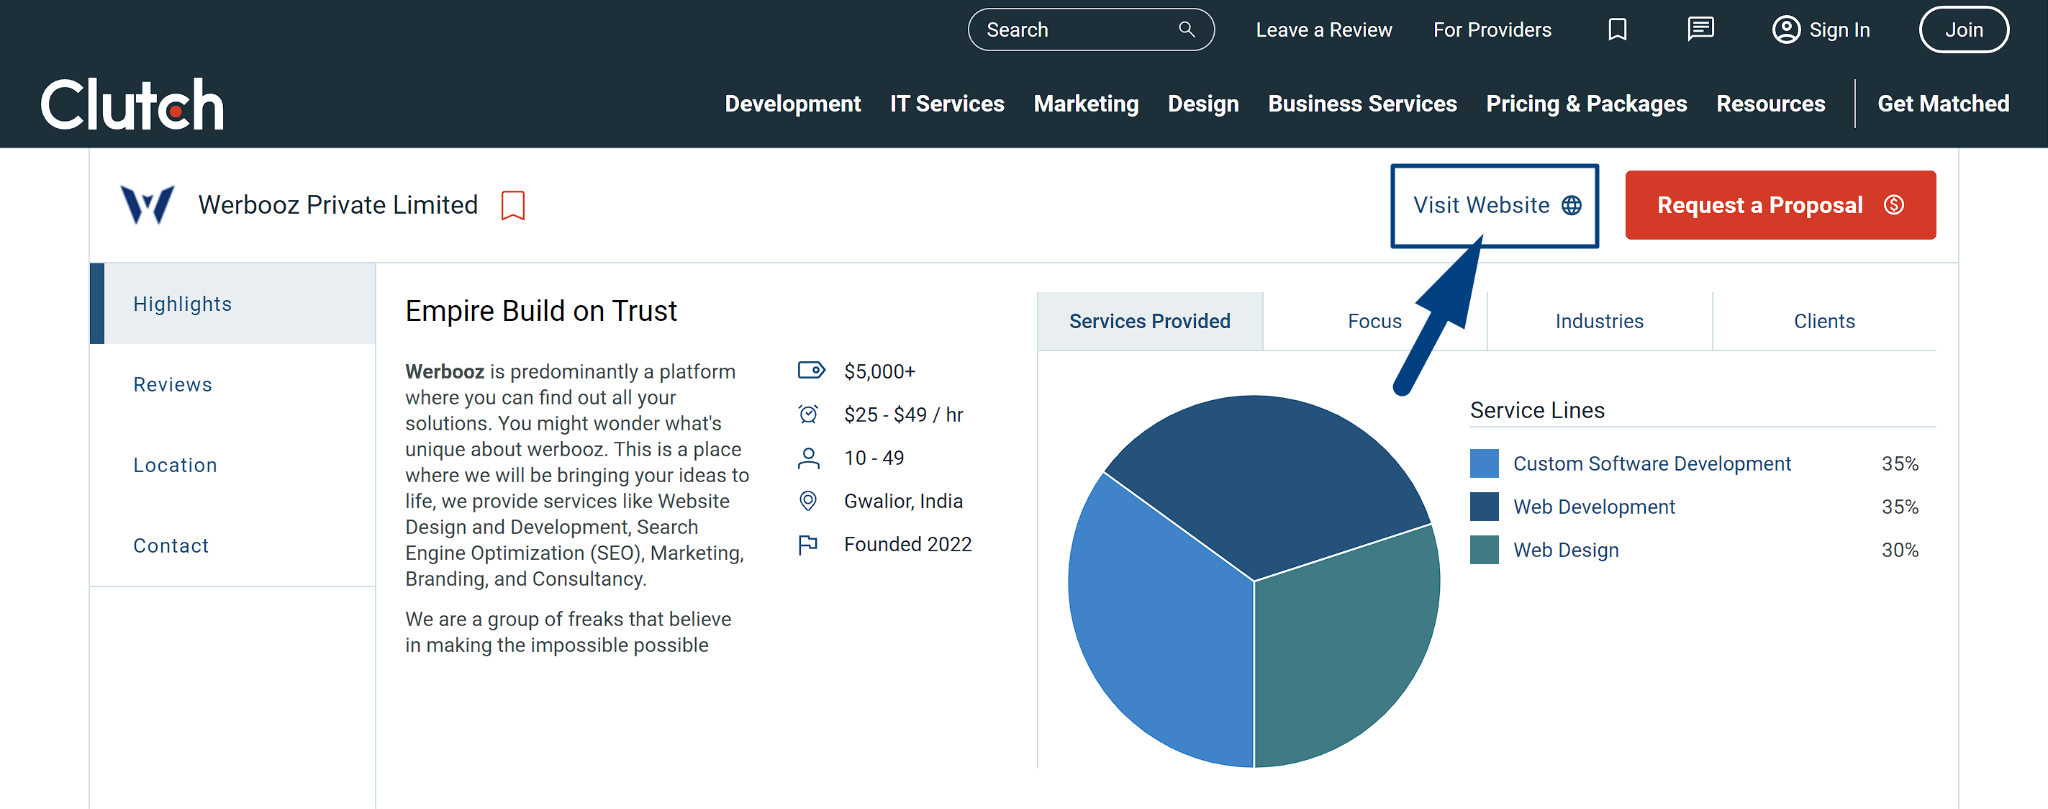Click the Service Lines heading
The height and width of the screenshot is (809, 2048).
(1537, 410)
